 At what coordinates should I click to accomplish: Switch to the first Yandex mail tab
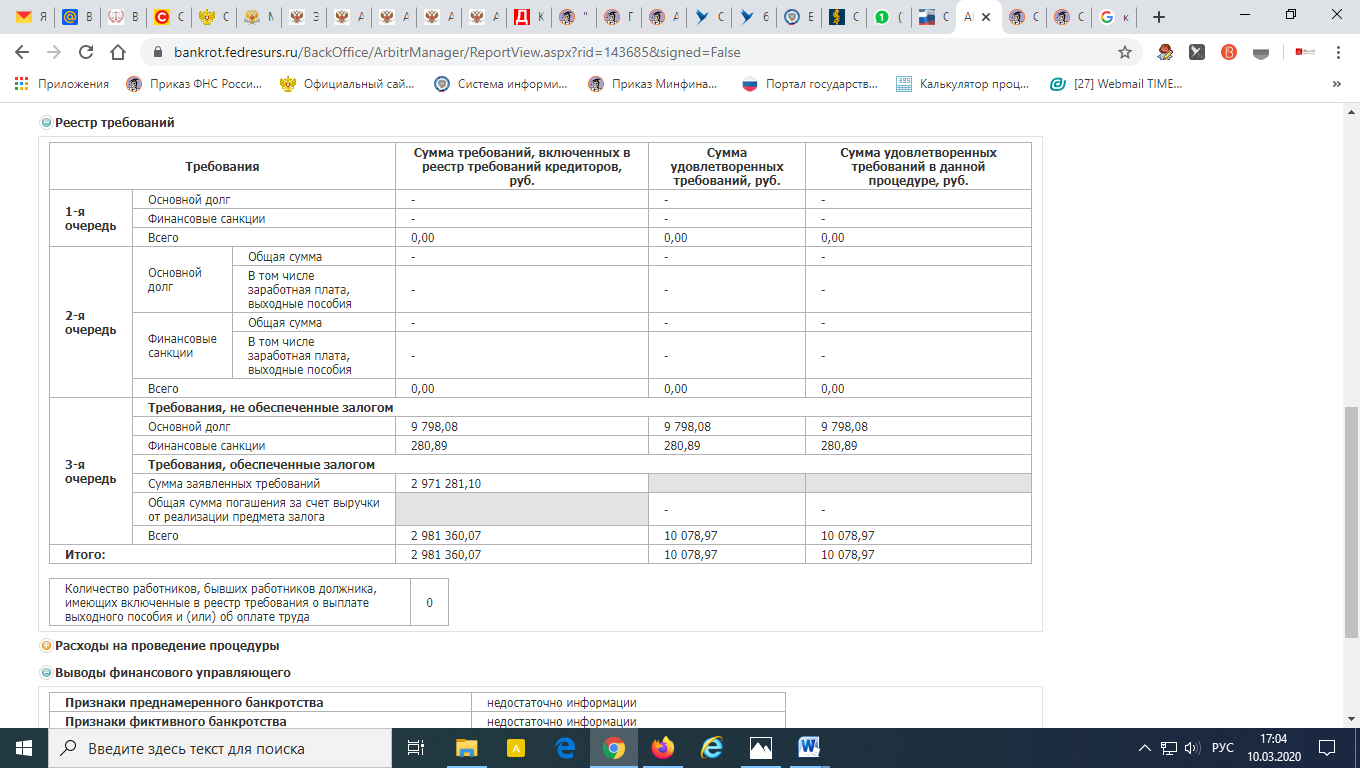tap(28, 17)
